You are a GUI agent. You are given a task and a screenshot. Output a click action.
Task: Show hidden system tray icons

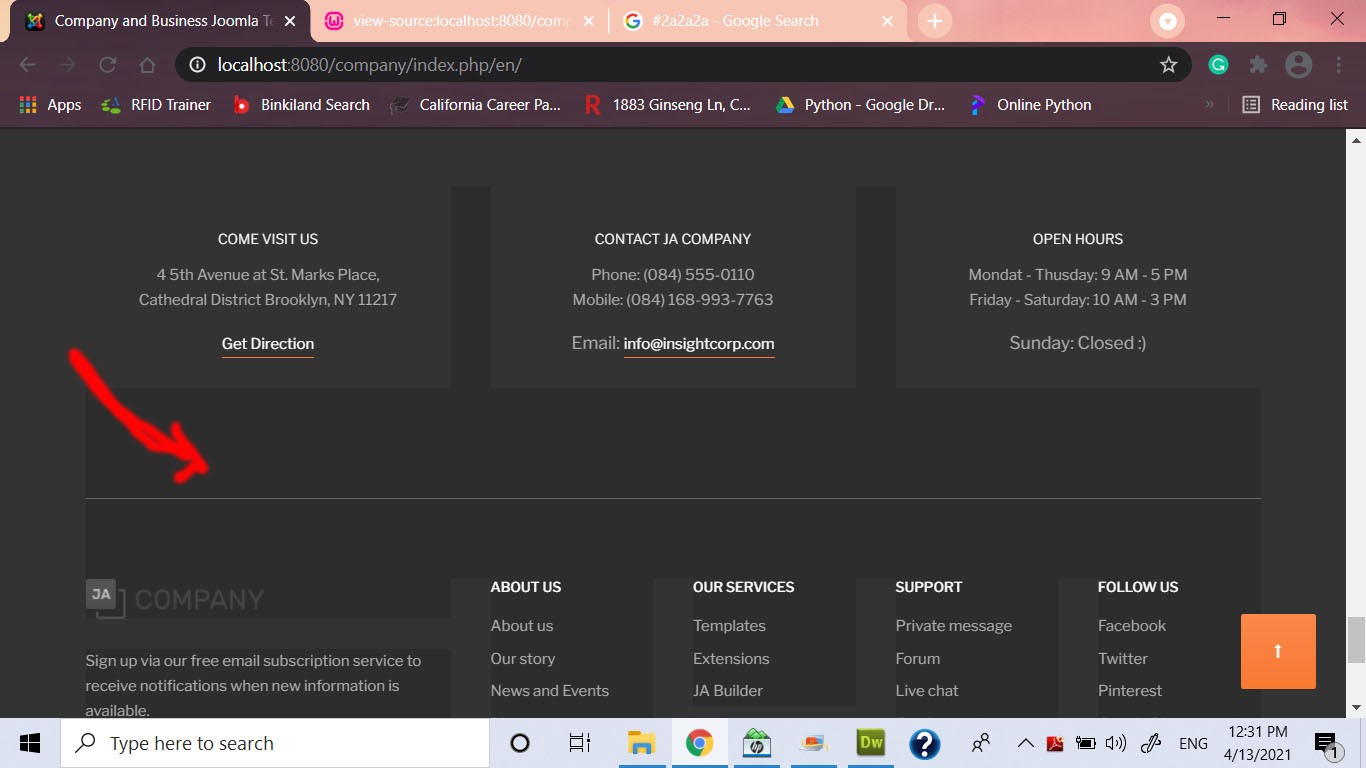pos(1025,743)
